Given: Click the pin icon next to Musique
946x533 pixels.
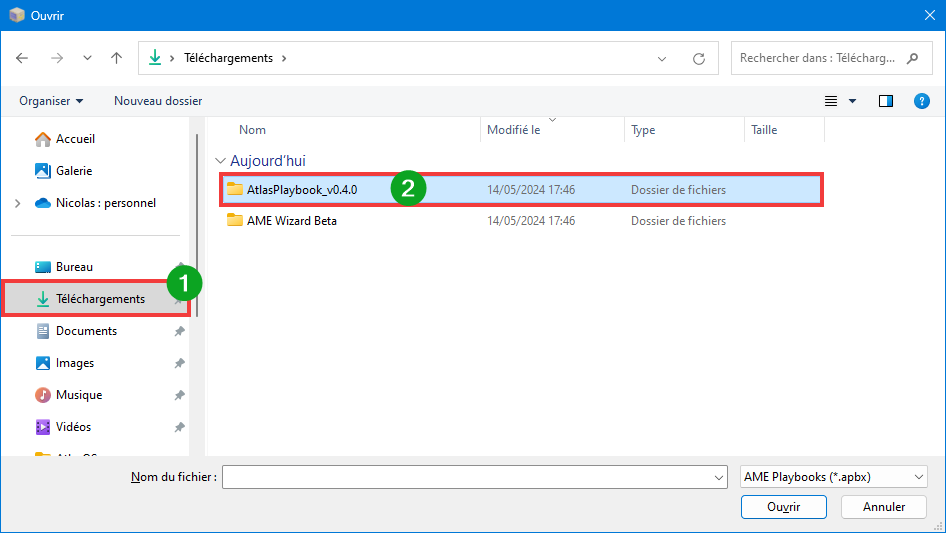Looking at the screenshot, I should pos(179,395).
